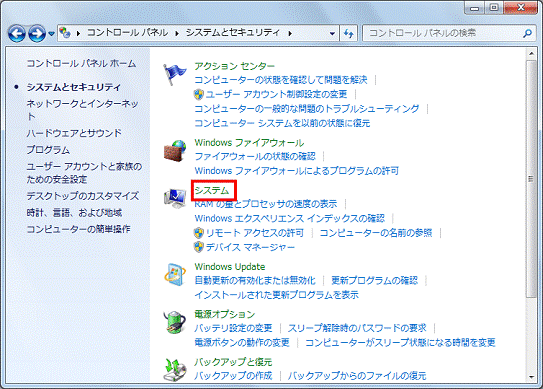543x389 pixels.
Task: Select コントロール パネル in the address breadcrumb
Action: coord(127,33)
